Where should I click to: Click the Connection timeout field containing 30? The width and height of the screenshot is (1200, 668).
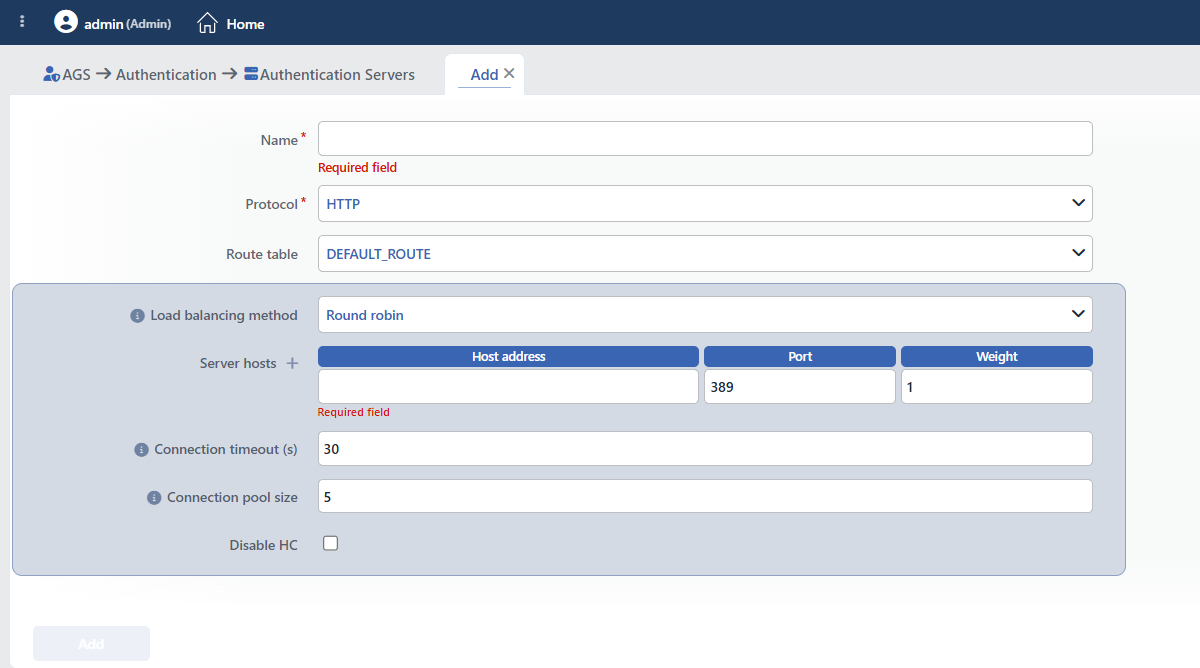705,449
